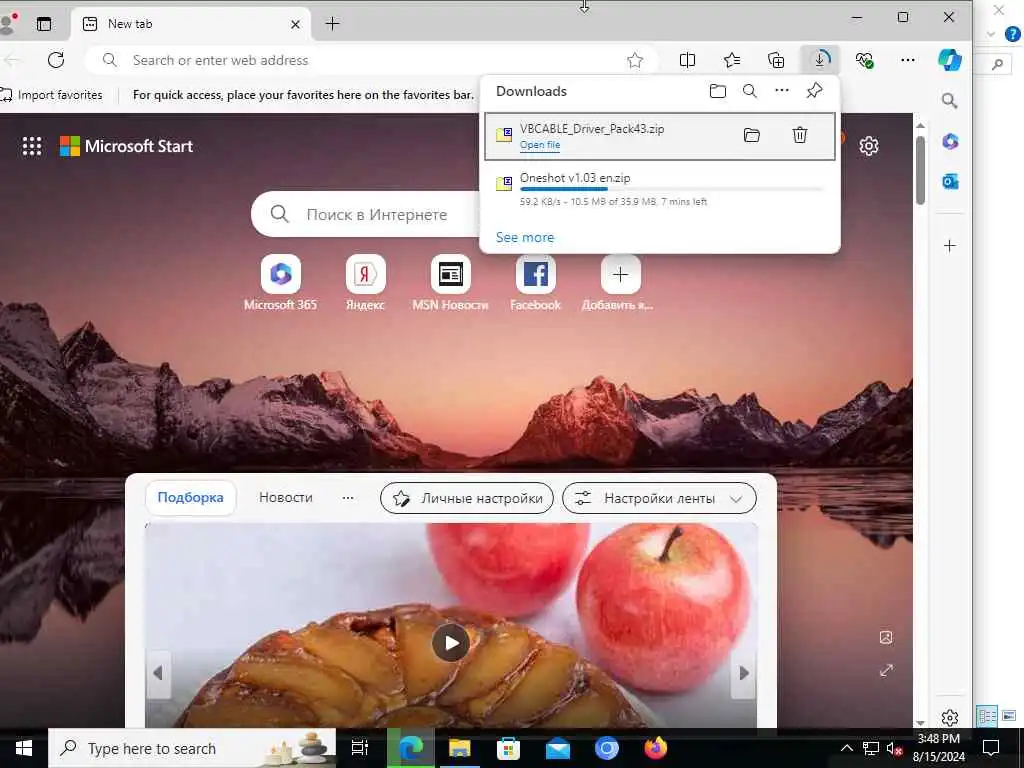The image size is (1024, 768).
Task: Open the help icon in background window
Action: click(1013, 34)
